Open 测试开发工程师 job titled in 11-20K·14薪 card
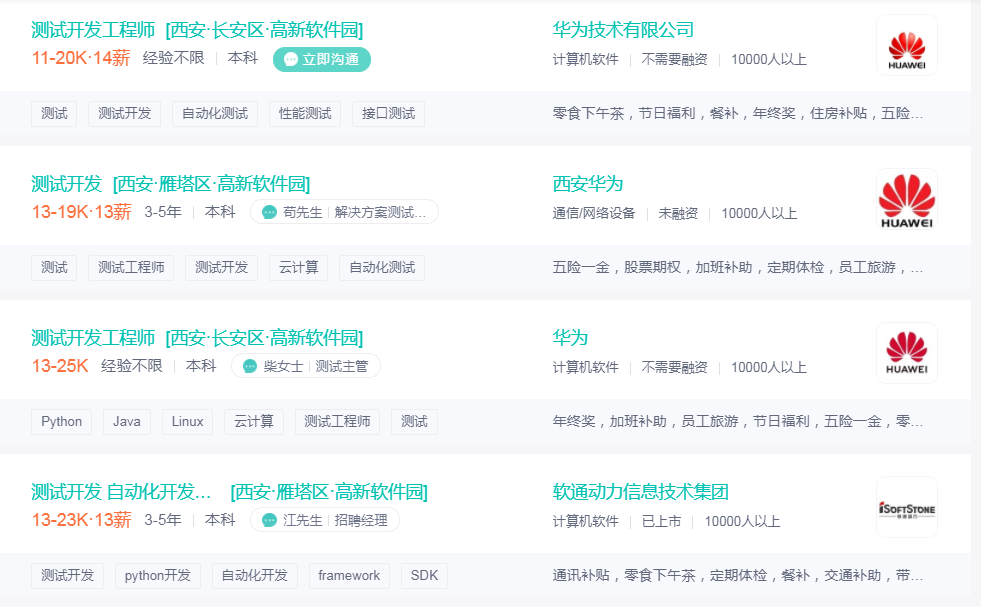 pyautogui.click(x=93, y=29)
